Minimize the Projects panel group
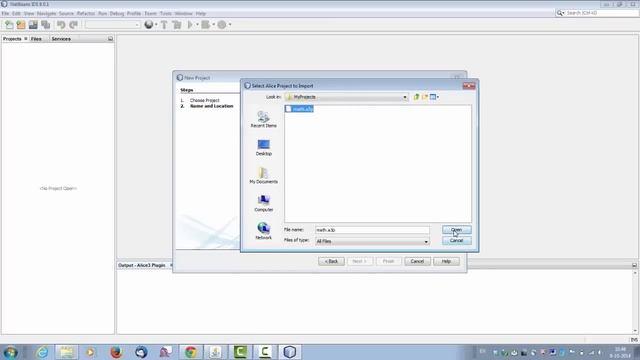The height and width of the screenshot is (360, 640). click(110, 39)
